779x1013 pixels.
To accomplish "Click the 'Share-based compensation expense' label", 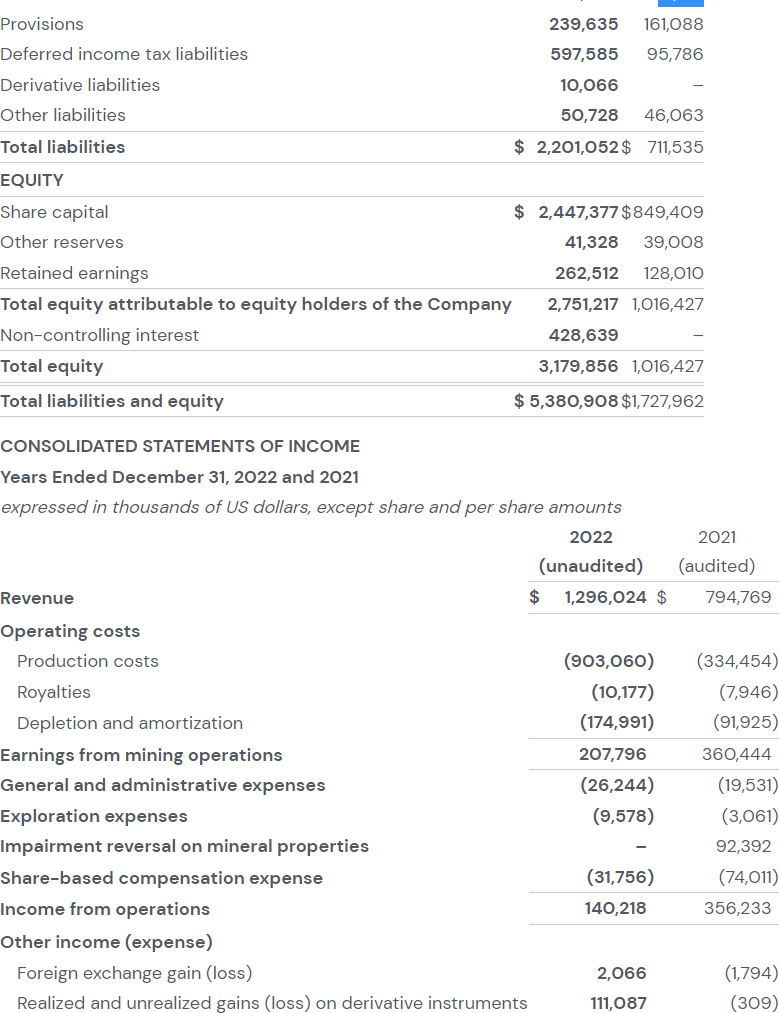I will tap(161, 878).
